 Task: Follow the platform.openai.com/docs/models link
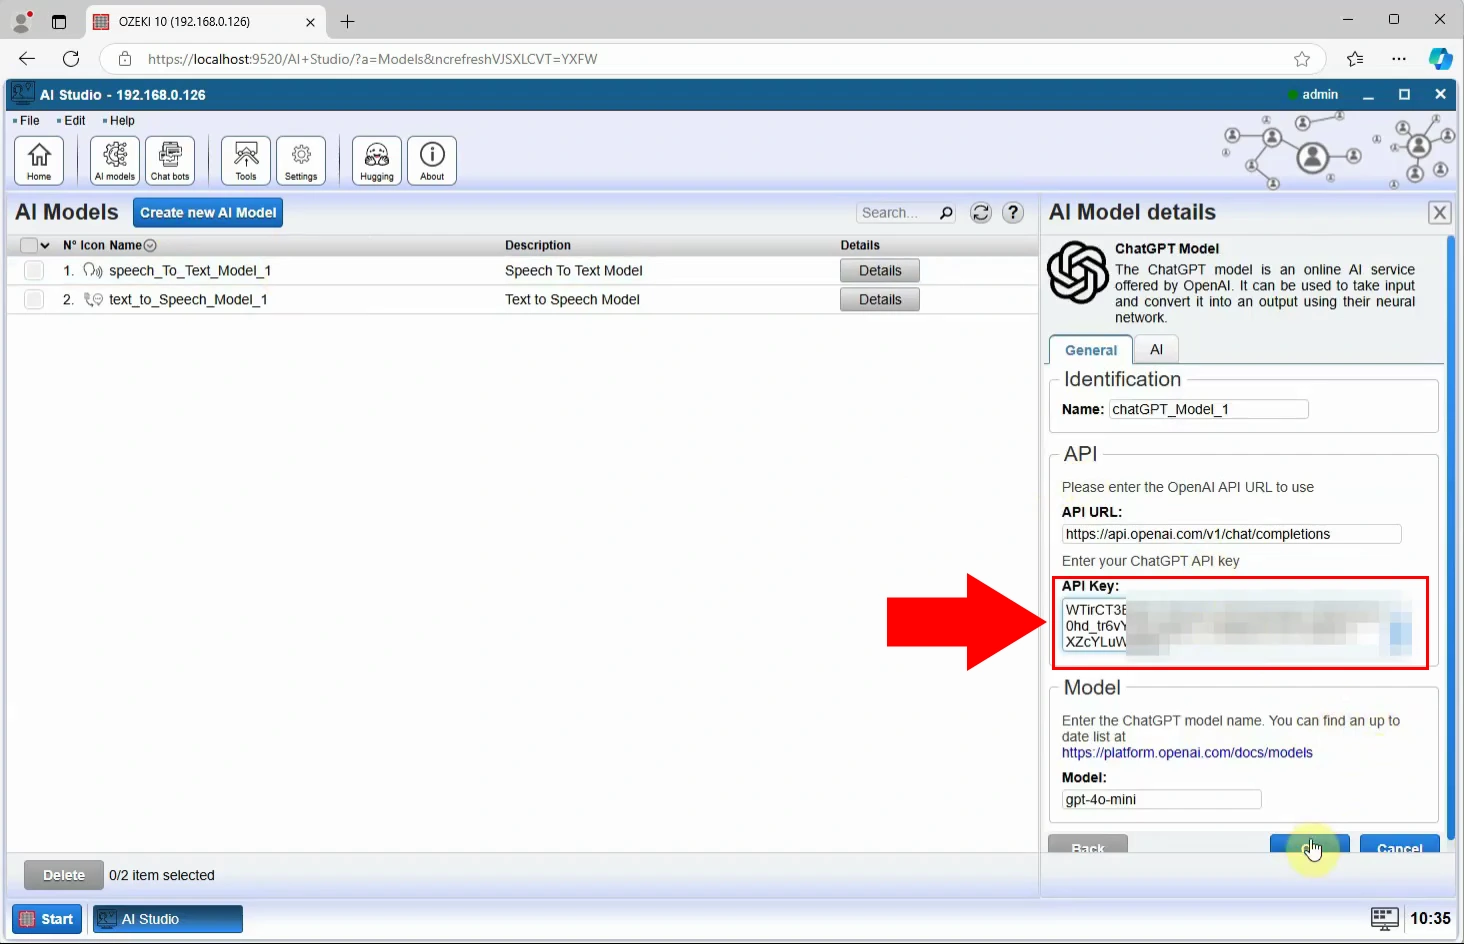[1187, 753]
